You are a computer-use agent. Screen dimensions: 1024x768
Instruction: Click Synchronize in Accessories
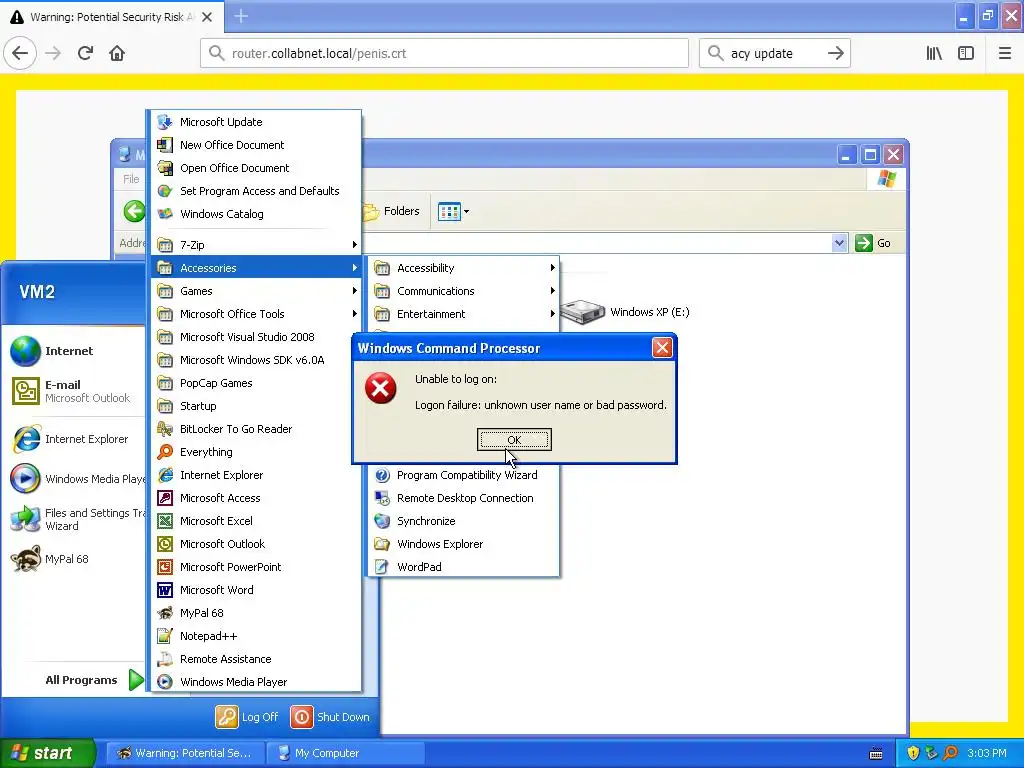(464, 520)
